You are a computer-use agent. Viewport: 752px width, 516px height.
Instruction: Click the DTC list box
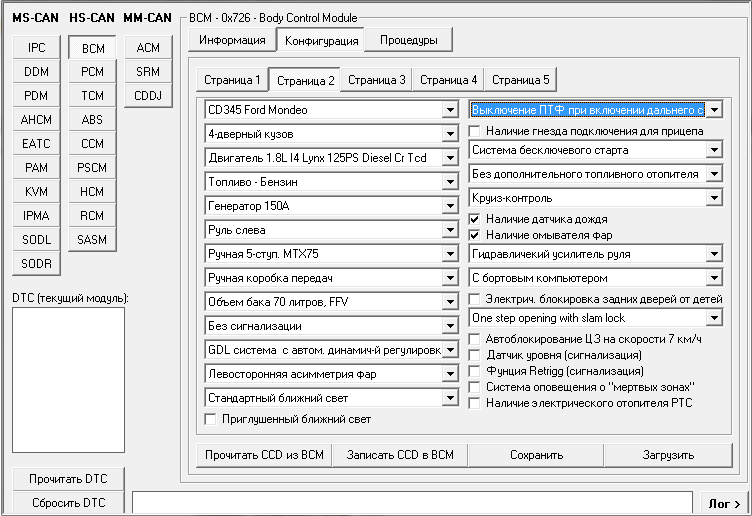click(x=68, y=380)
